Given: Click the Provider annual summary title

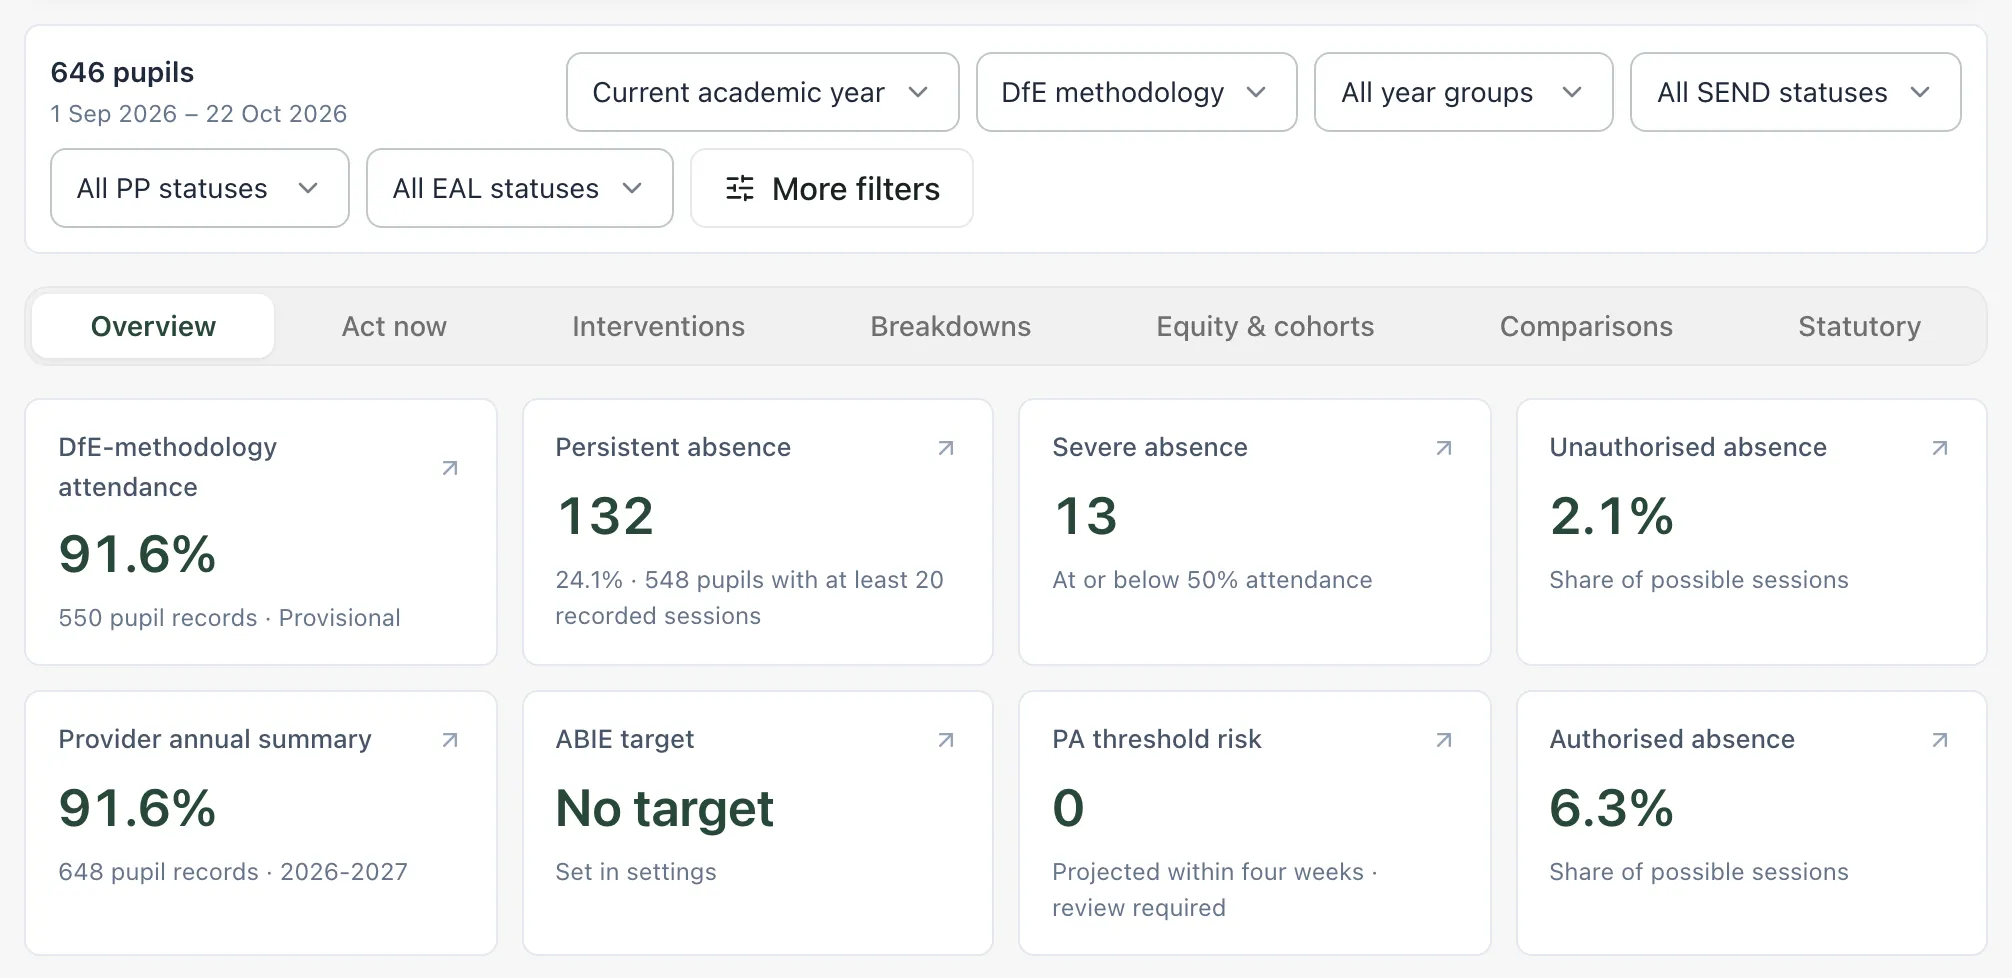Looking at the screenshot, I should coord(215,739).
